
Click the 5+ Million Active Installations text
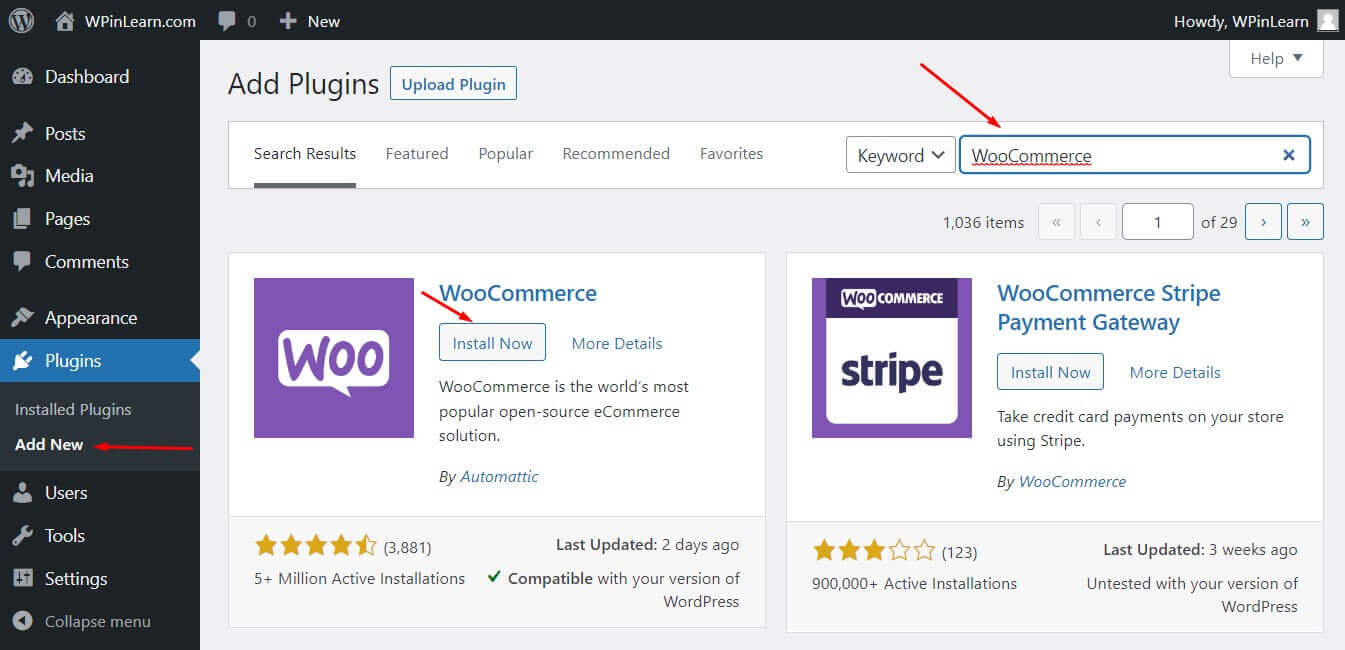coord(360,578)
